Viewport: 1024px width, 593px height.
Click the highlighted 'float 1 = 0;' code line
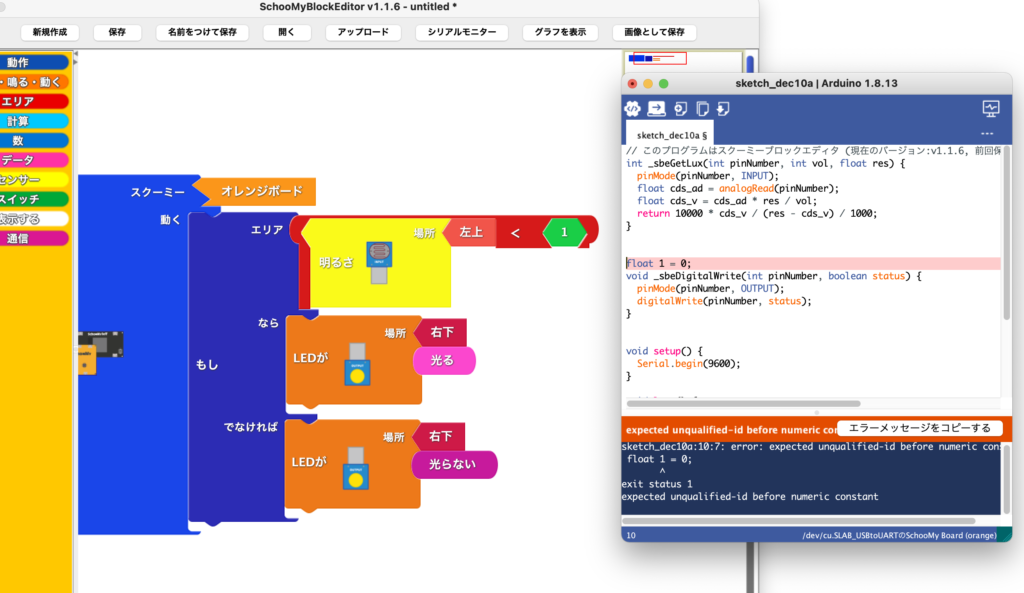coord(812,263)
